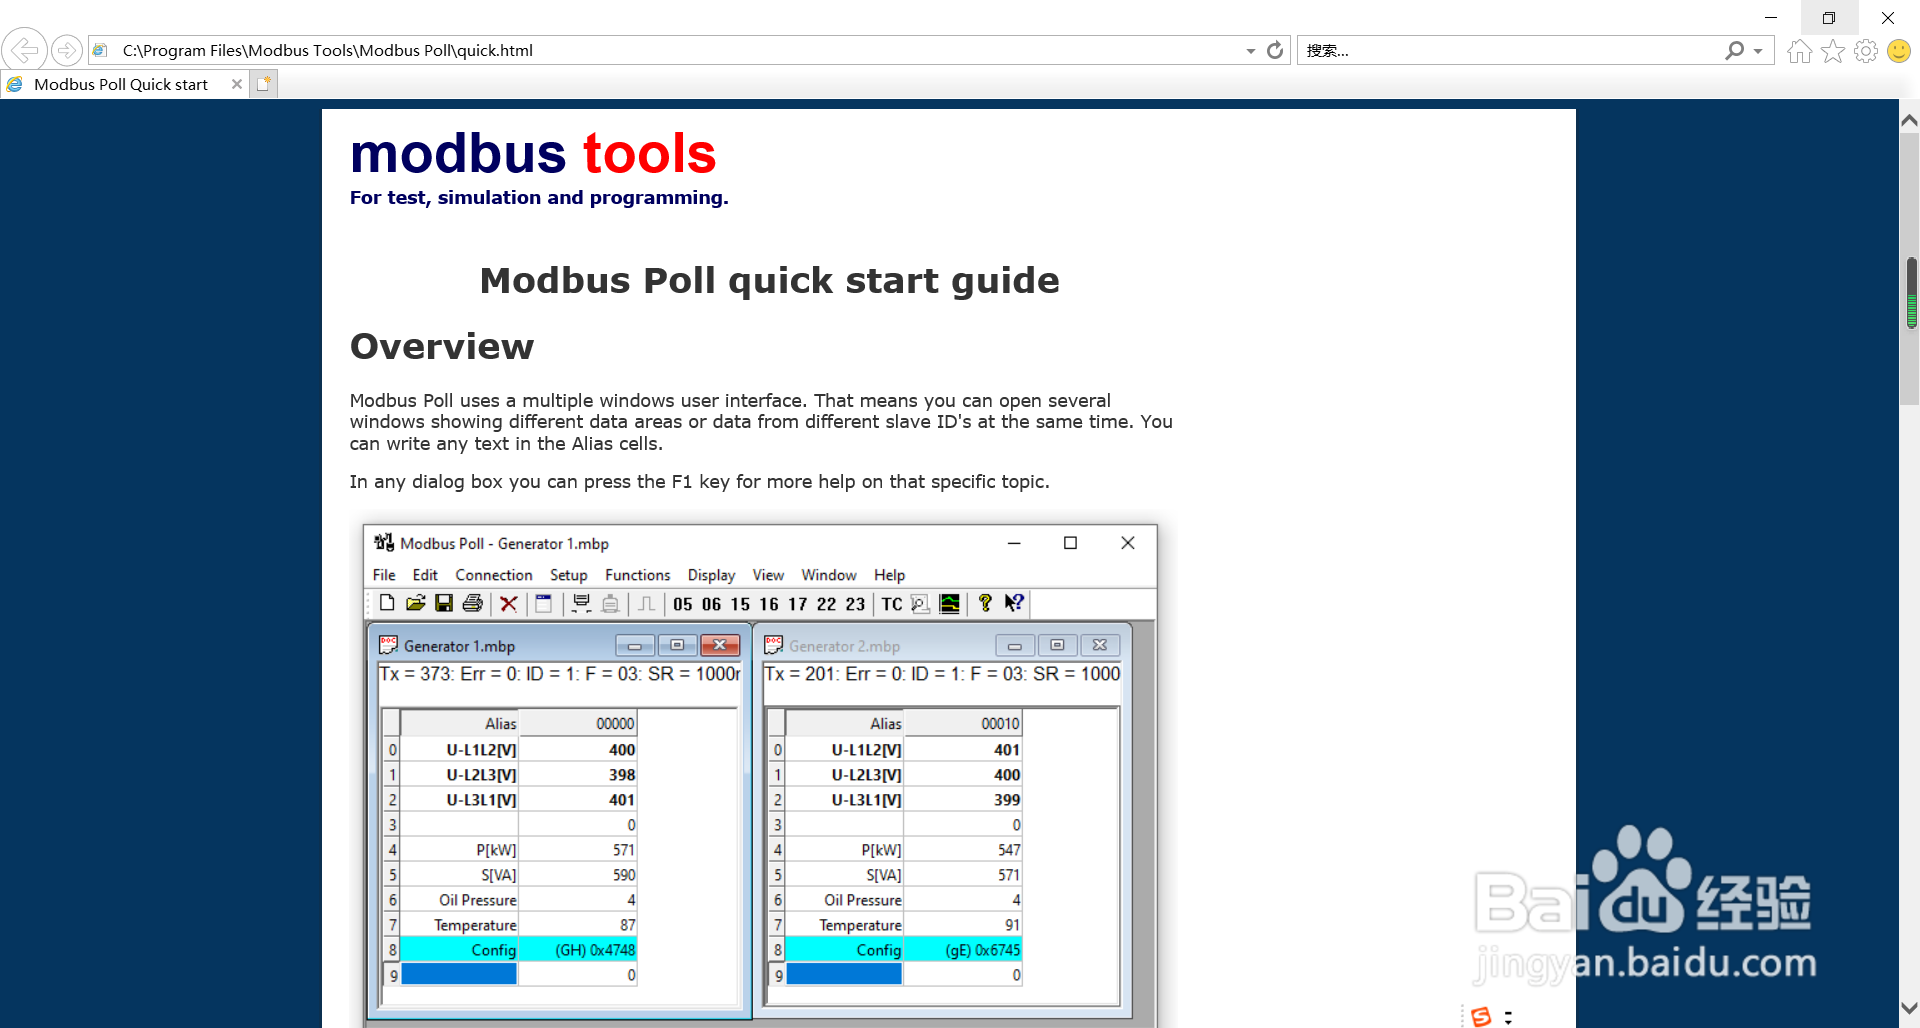Click the '(gE) 0x6745' Config value cell
Image resolution: width=1920 pixels, height=1028 pixels.
coord(963,950)
